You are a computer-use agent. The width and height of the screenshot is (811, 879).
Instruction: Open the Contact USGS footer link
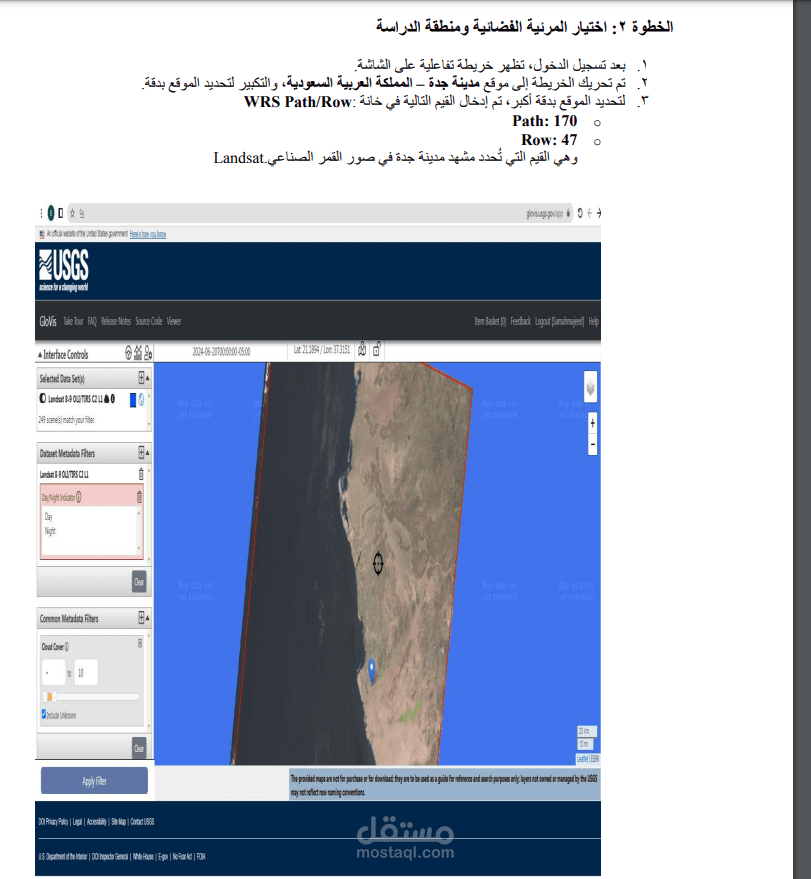click(x=142, y=822)
